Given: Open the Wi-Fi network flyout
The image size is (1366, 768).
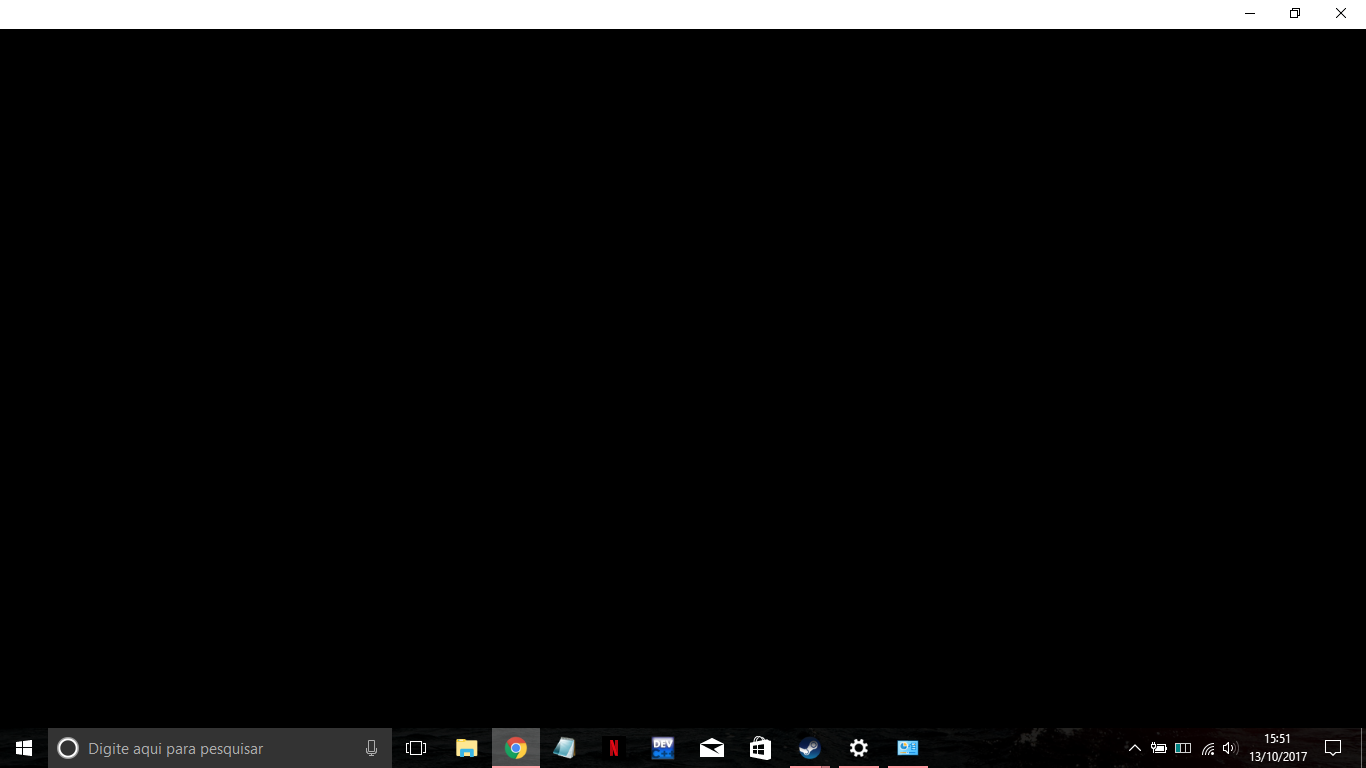Looking at the screenshot, I should tap(1208, 748).
